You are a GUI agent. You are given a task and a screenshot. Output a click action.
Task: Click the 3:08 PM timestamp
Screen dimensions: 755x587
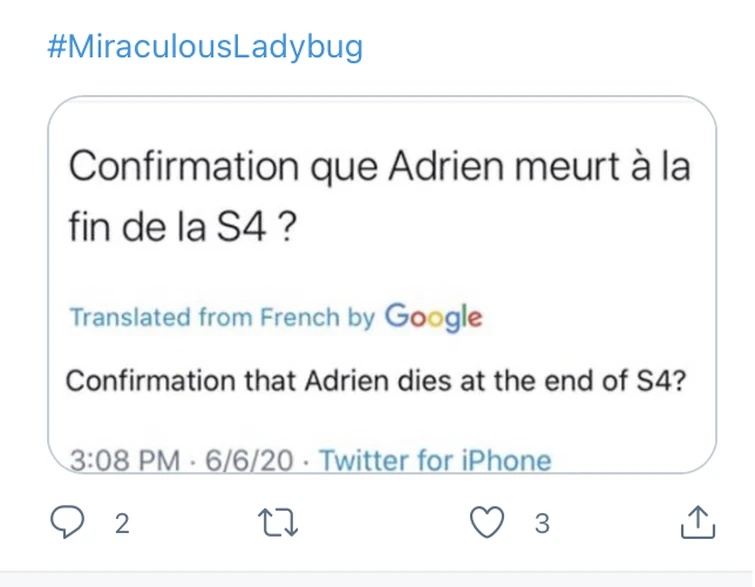coord(124,461)
